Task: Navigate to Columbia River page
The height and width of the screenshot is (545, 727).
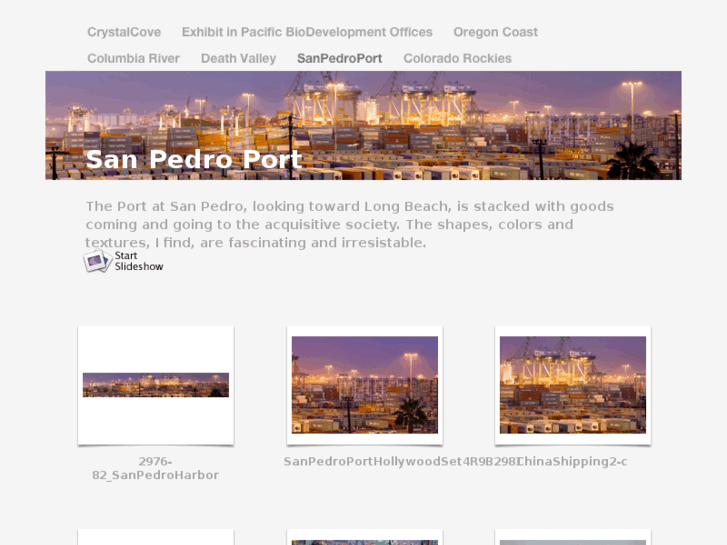Action: 133,58
